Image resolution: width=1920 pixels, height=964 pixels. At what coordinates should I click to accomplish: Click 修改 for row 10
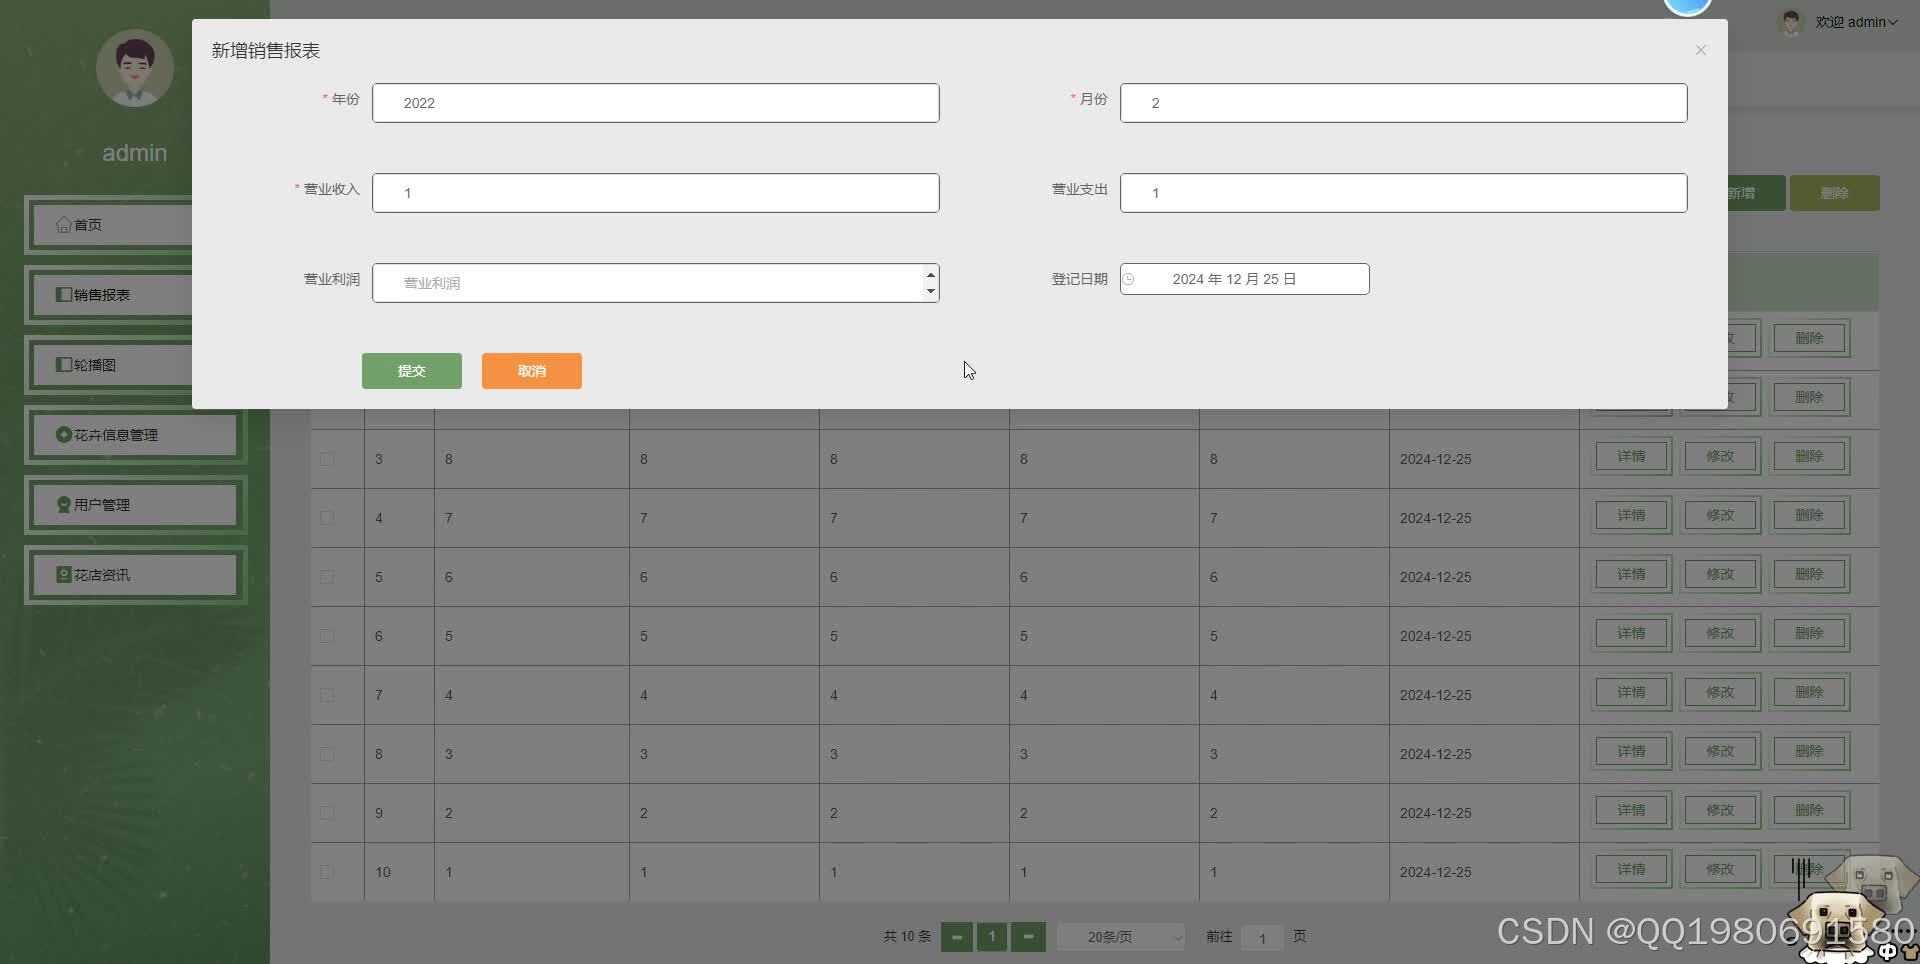(x=1720, y=869)
